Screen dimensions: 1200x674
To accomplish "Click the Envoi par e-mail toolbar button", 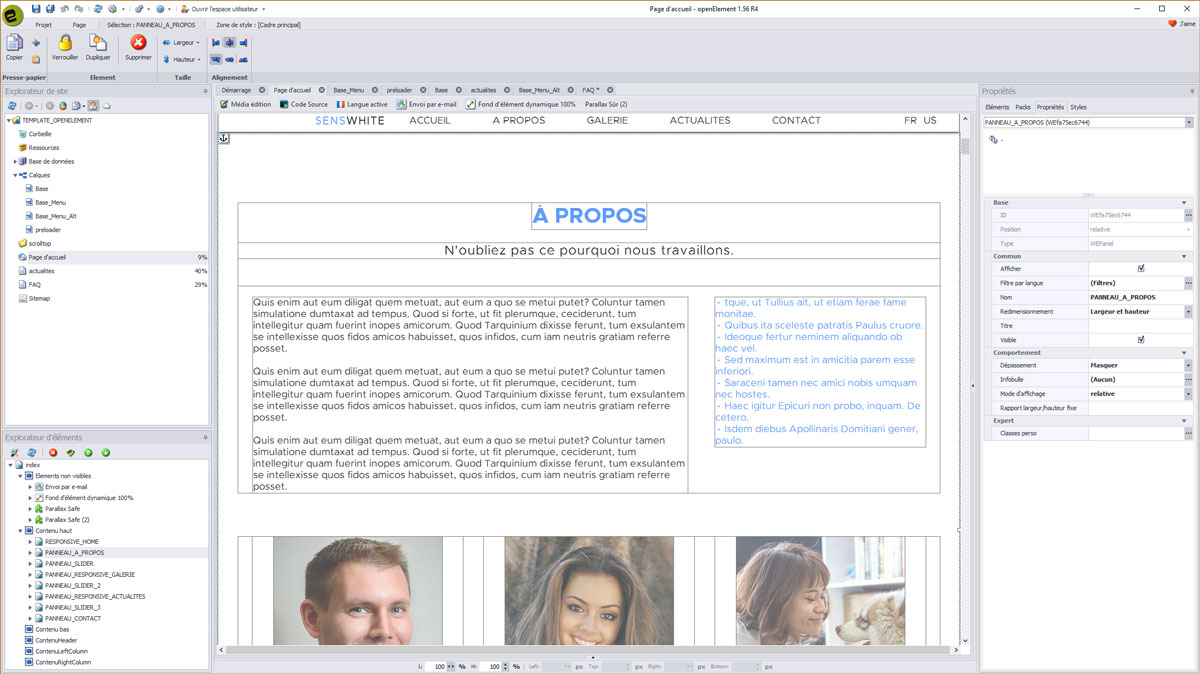I will pos(426,104).
